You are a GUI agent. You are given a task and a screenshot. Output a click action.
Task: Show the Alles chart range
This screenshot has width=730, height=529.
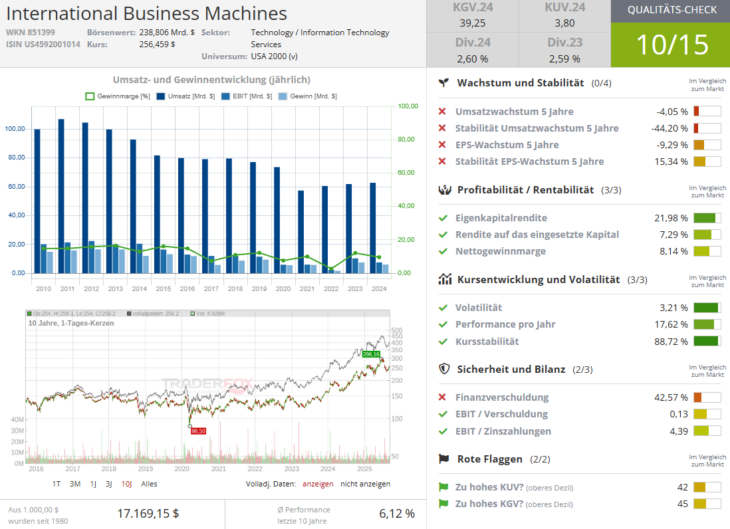(x=149, y=484)
